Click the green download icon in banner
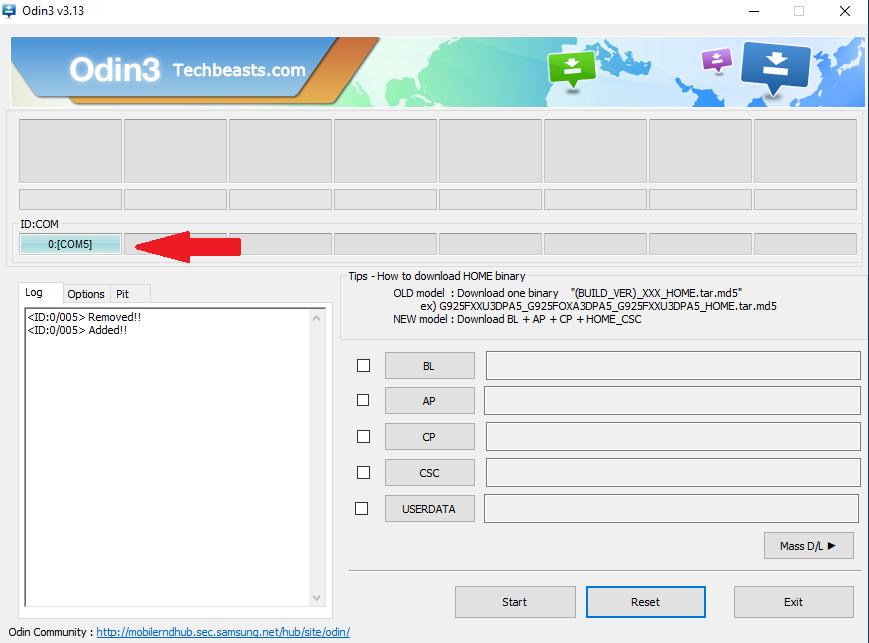This screenshot has width=869, height=643. [x=571, y=69]
